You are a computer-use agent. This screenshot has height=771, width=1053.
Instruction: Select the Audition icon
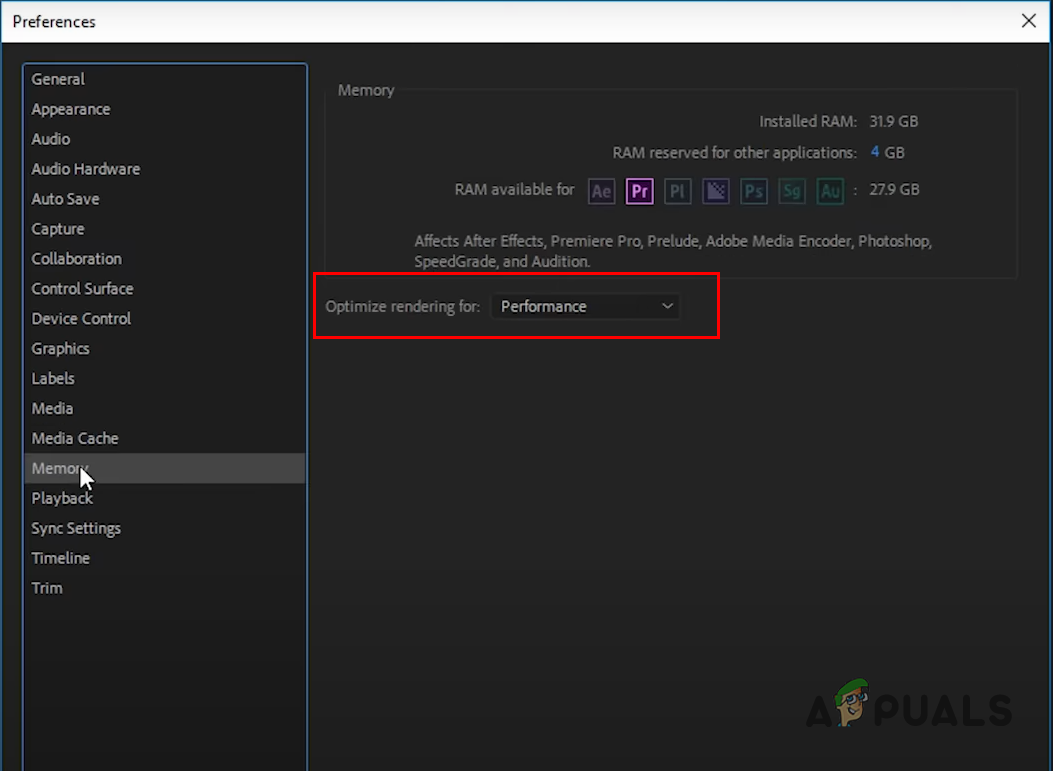pyautogui.click(x=829, y=191)
